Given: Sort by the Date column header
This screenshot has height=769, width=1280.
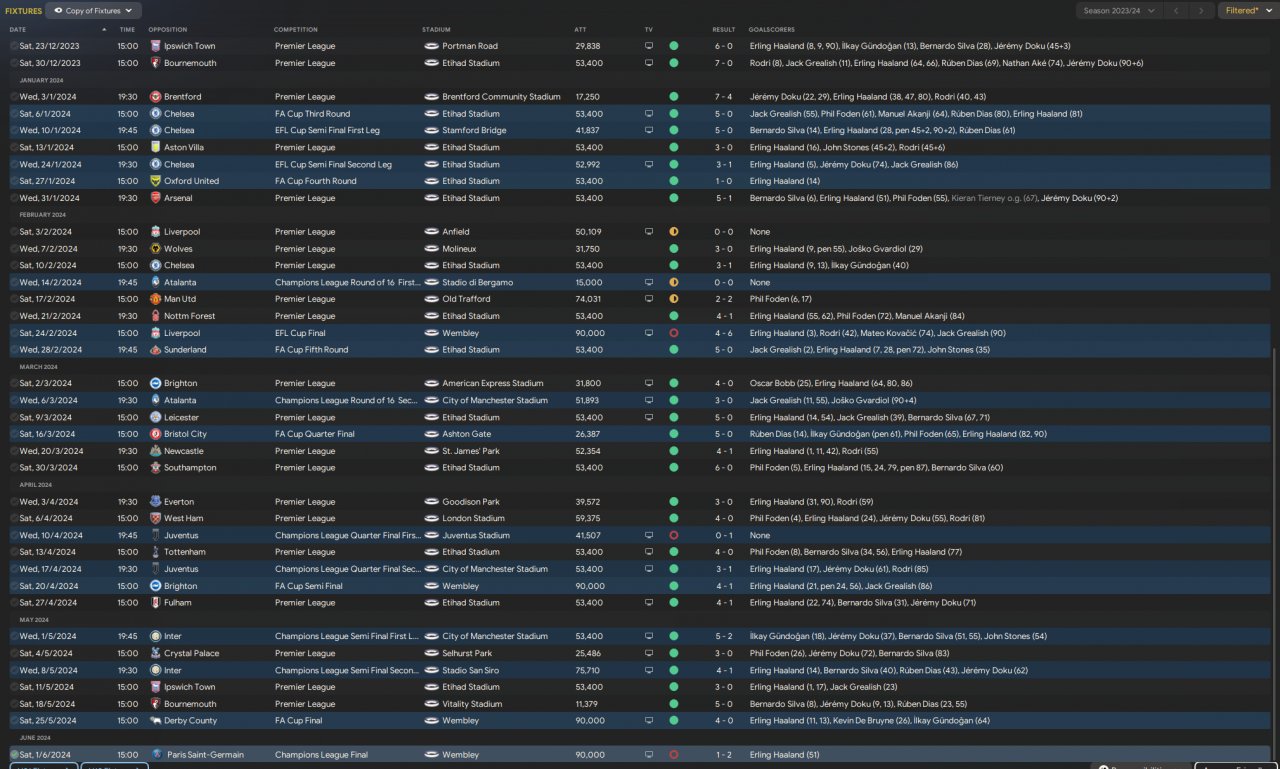Looking at the screenshot, I should pos(18,30).
